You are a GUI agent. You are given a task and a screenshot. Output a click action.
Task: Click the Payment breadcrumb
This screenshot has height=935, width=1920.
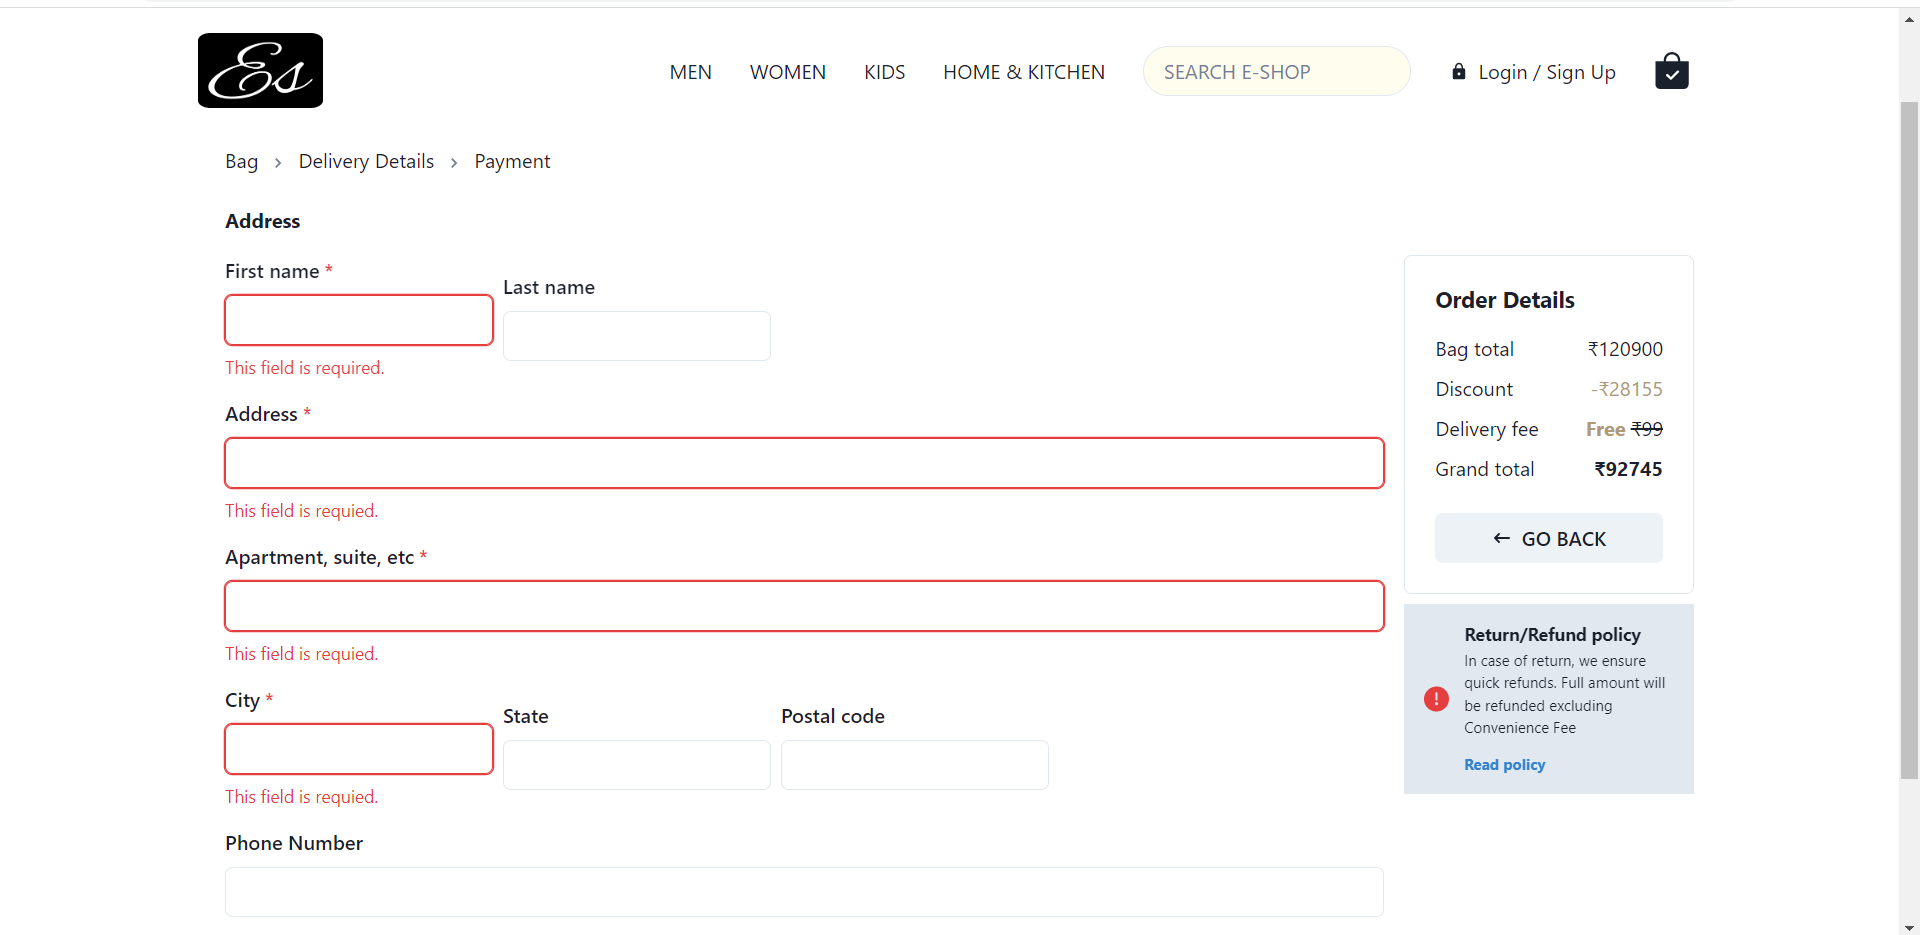point(512,161)
